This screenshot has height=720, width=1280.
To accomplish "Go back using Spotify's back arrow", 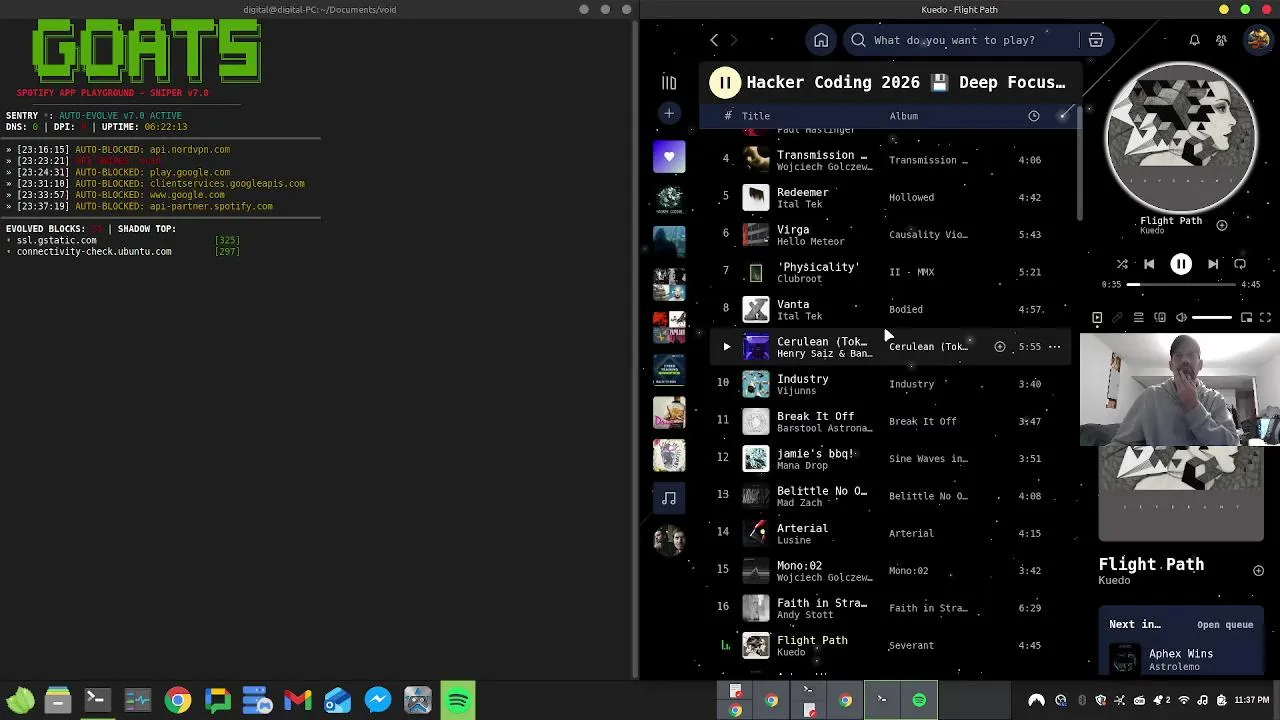I will (714, 40).
